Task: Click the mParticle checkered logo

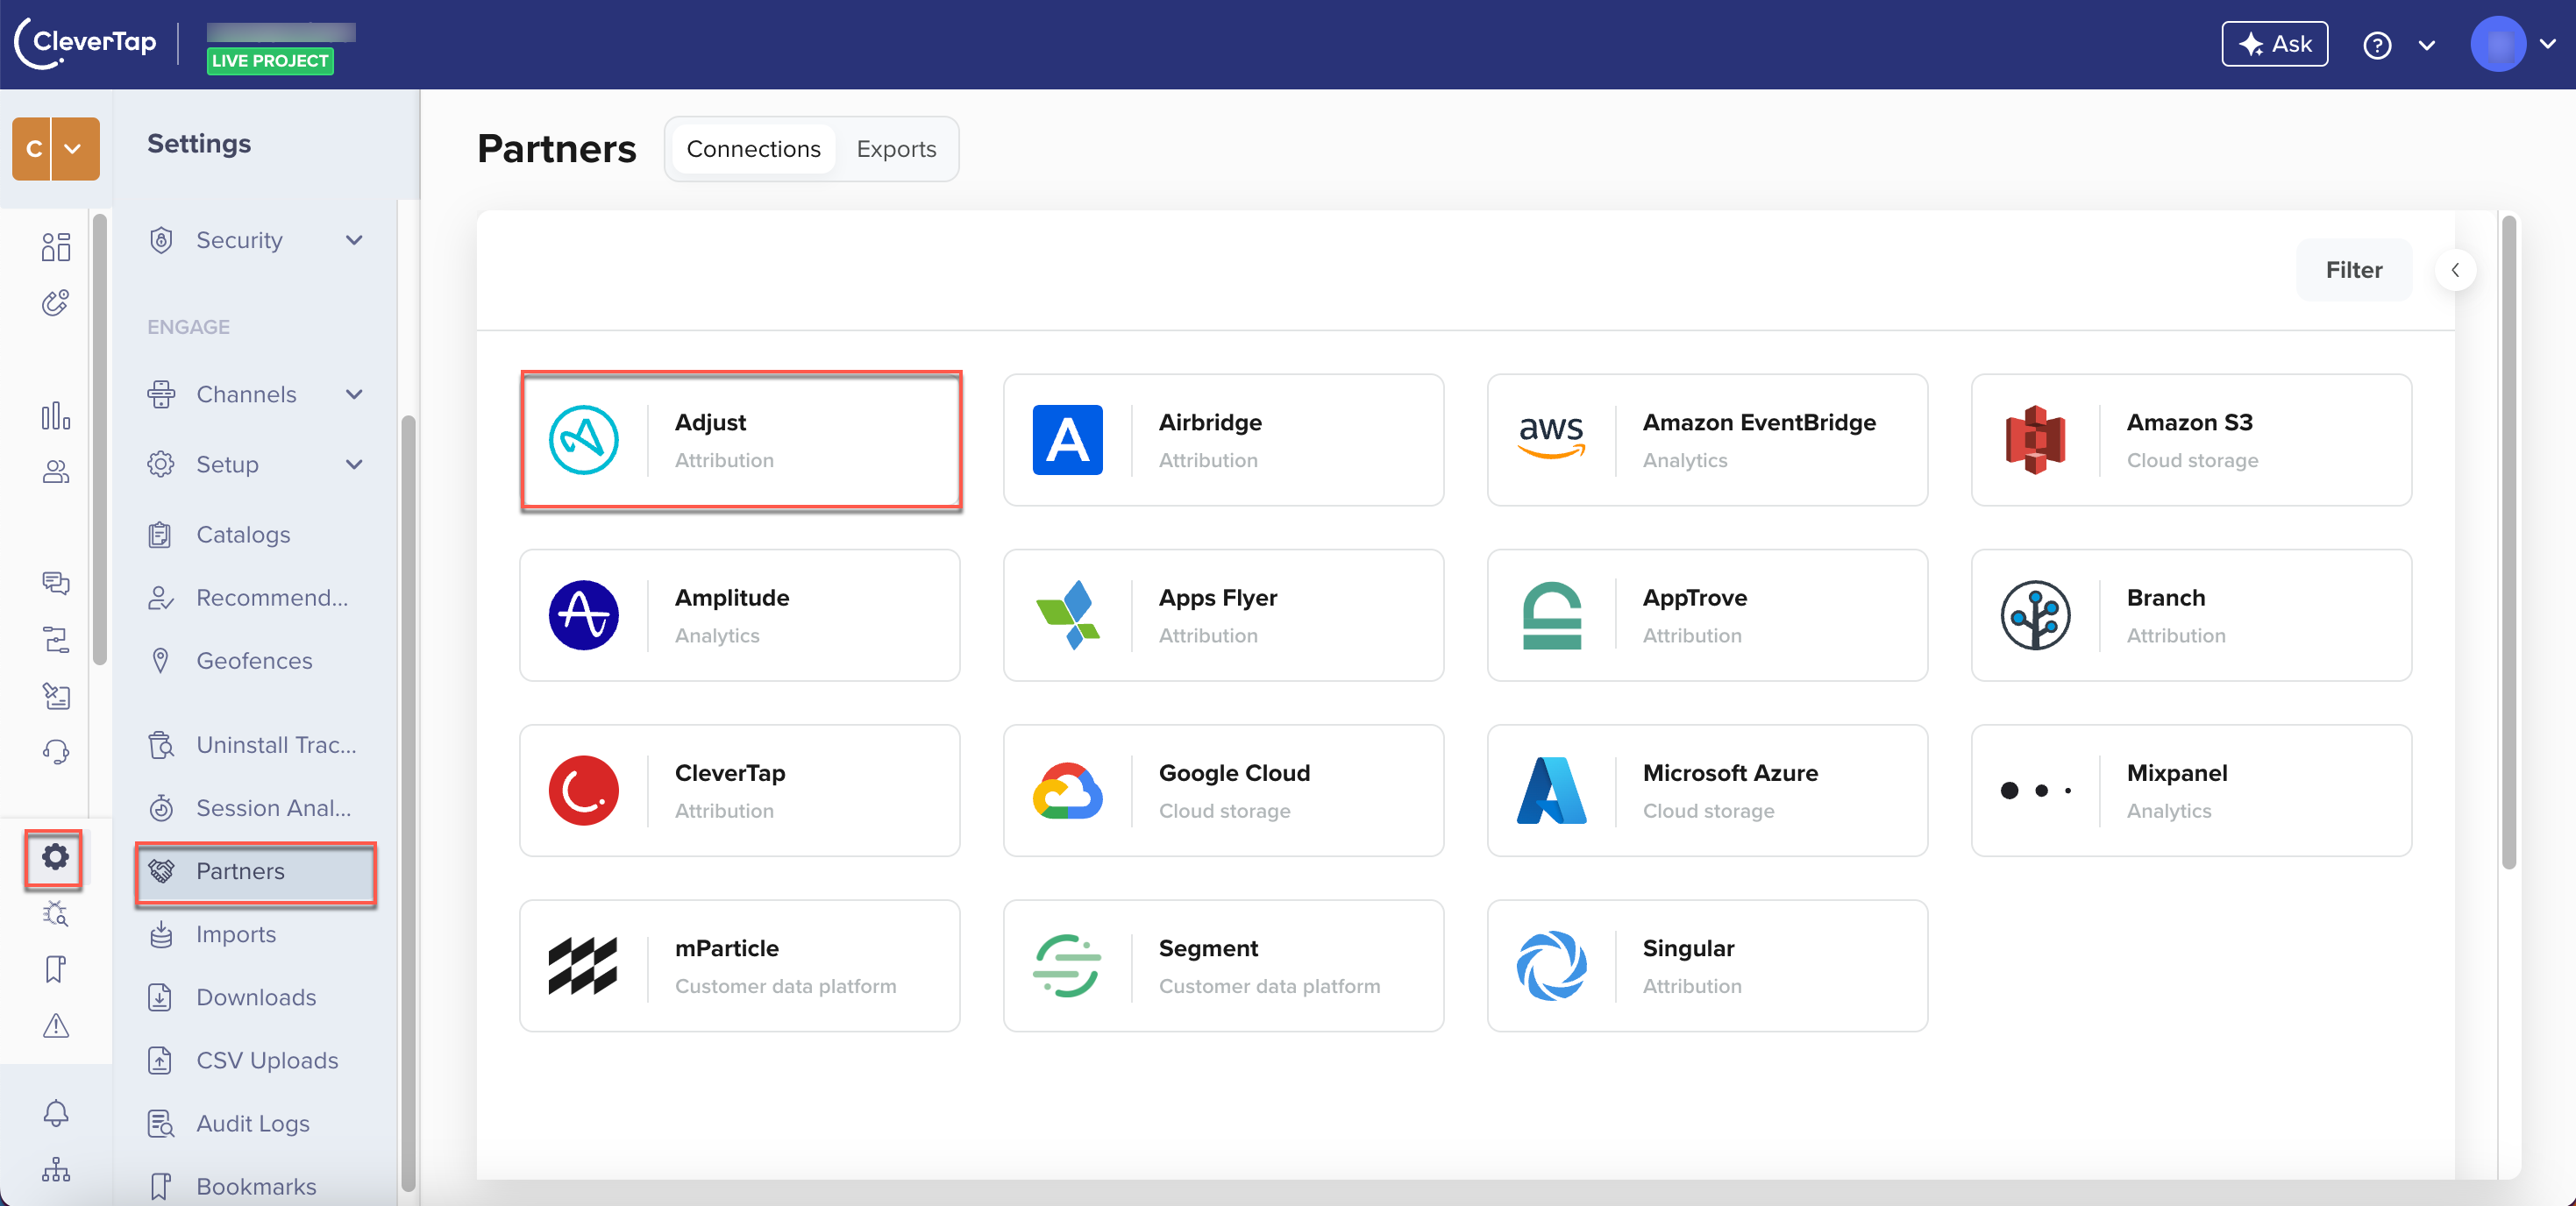Action: click(x=583, y=966)
